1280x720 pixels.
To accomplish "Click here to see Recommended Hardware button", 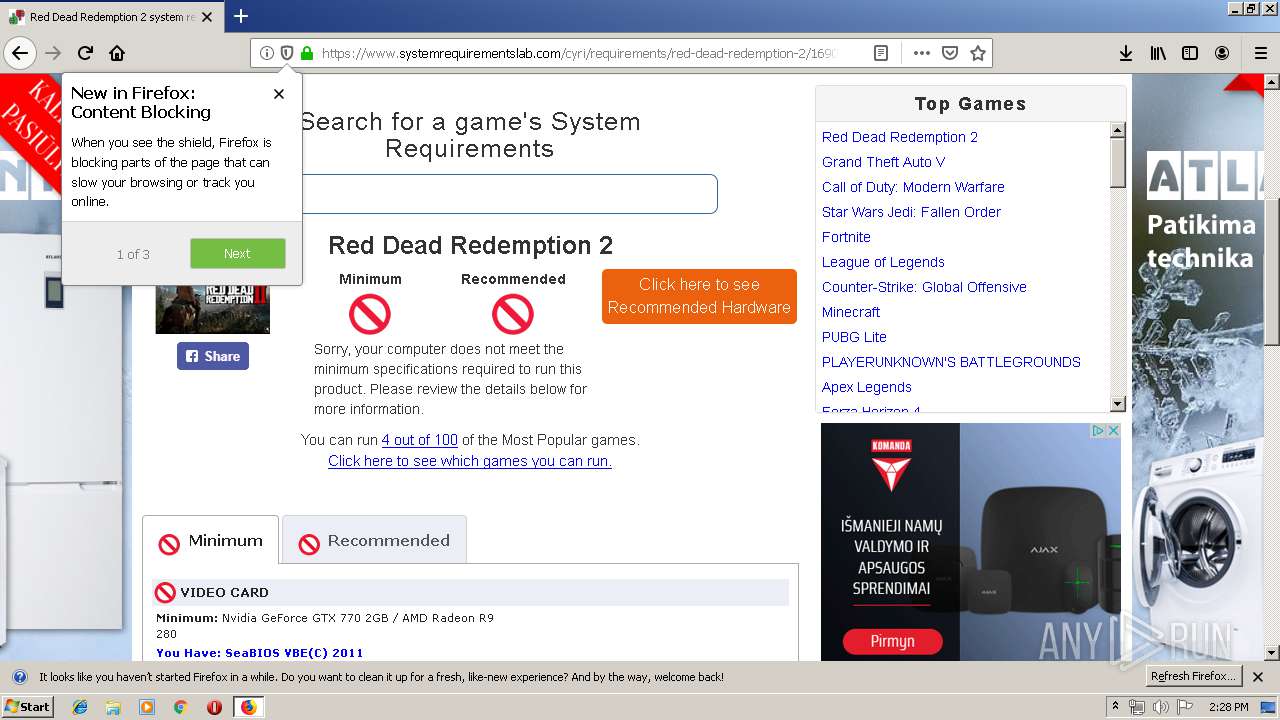I will point(699,296).
